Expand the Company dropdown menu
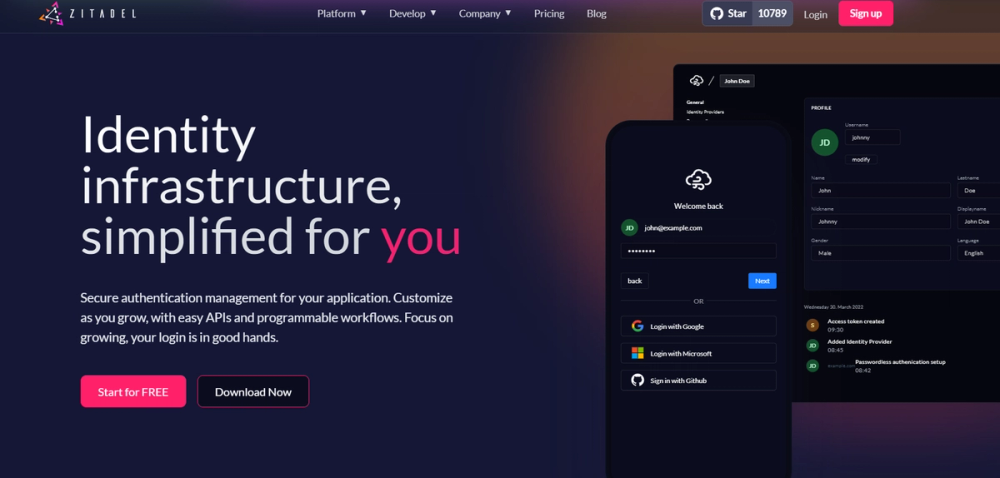The height and width of the screenshot is (478, 1000). point(485,13)
